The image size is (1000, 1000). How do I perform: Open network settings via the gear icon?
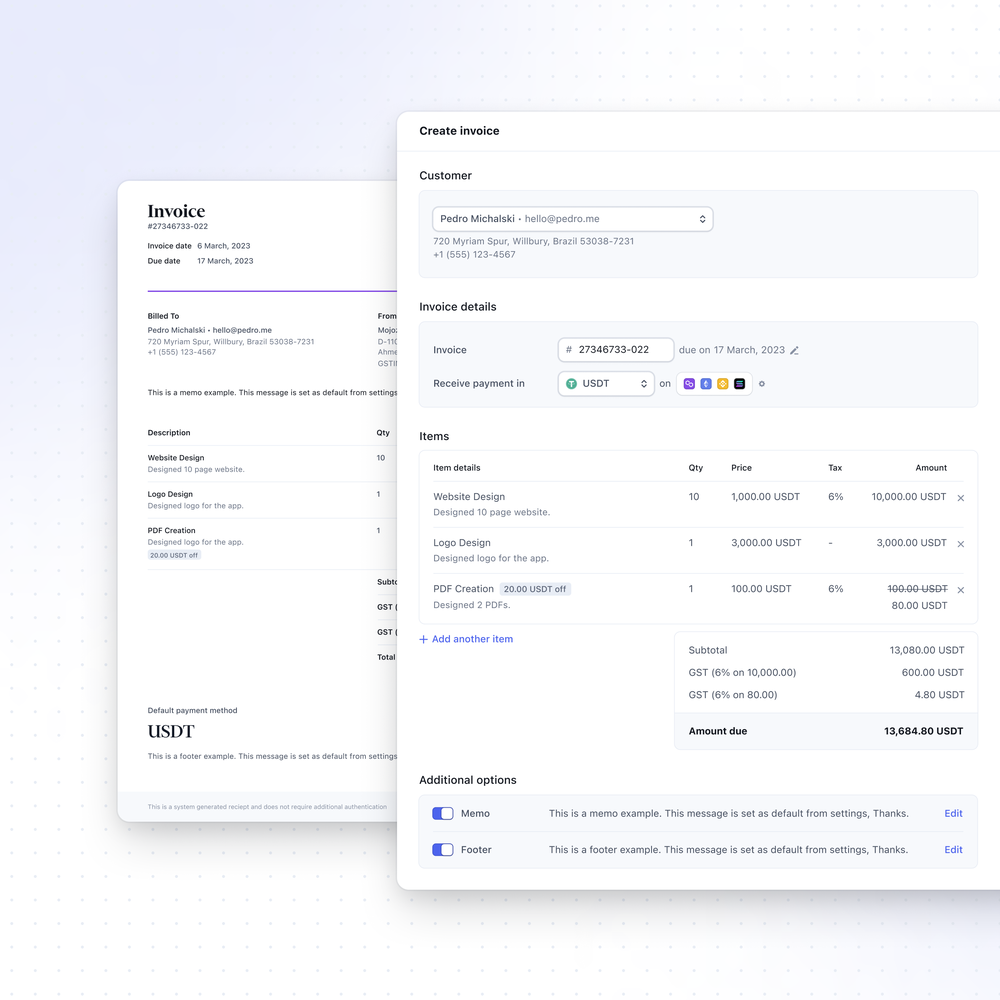[x=762, y=383]
